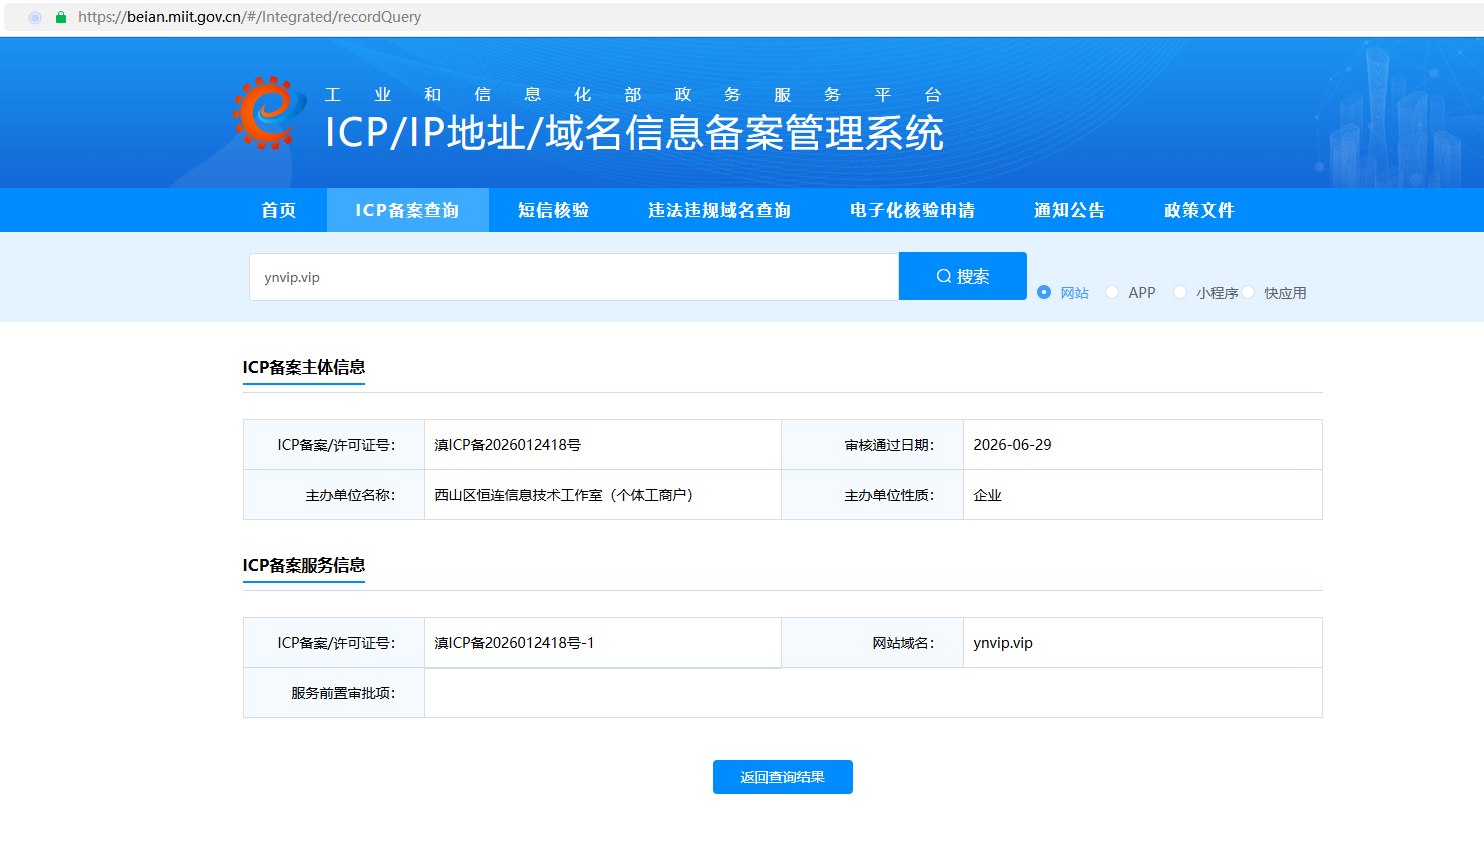Click the ICP备案服务信息 section heading
The height and width of the screenshot is (857, 1484).
(x=304, y=565)
